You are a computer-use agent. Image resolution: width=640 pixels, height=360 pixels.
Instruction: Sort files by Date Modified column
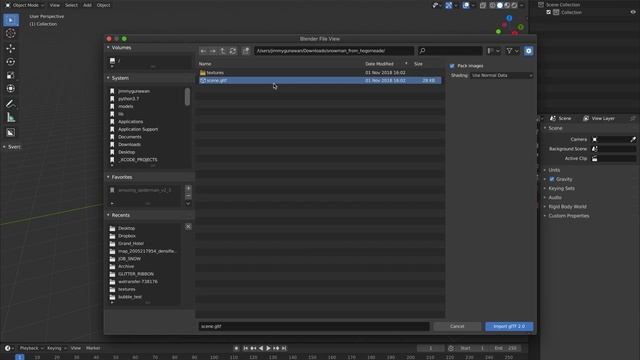[380, 64]
